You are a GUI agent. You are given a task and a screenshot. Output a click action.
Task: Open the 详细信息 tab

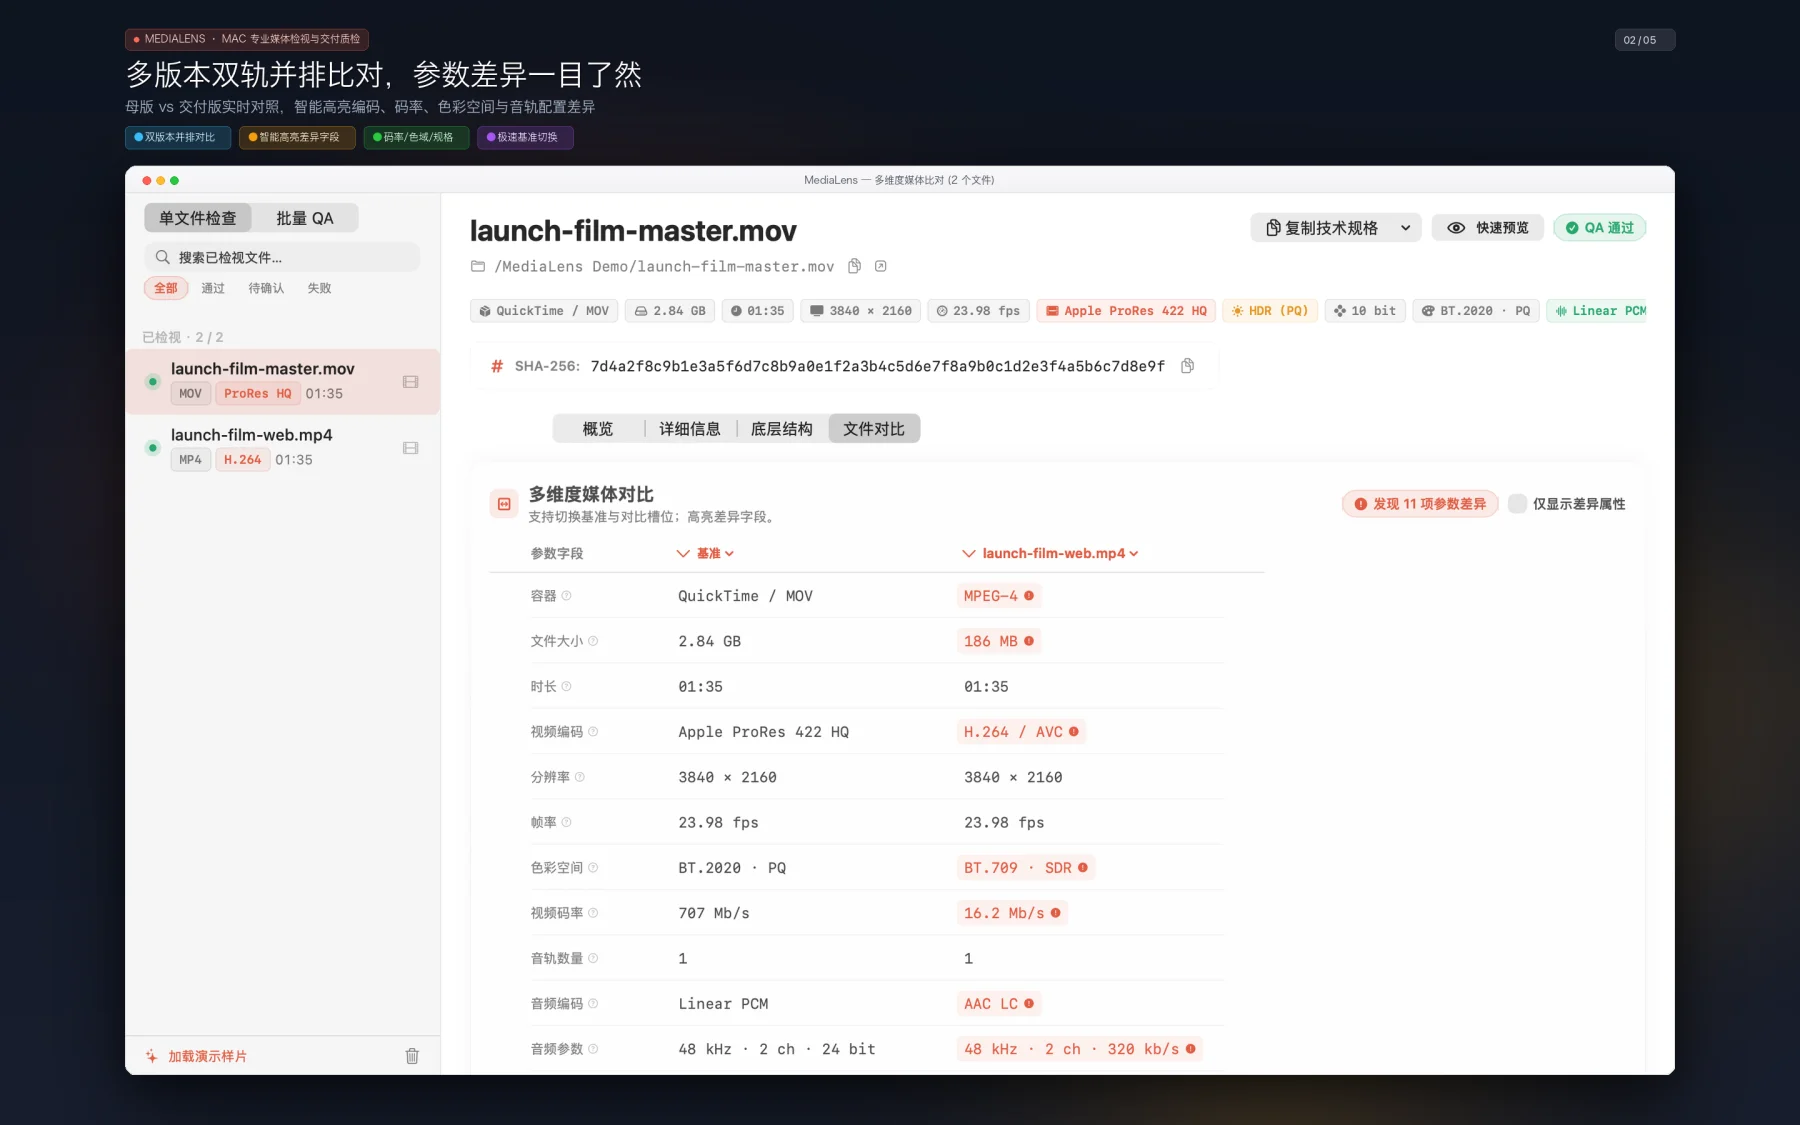coord(690,429)
